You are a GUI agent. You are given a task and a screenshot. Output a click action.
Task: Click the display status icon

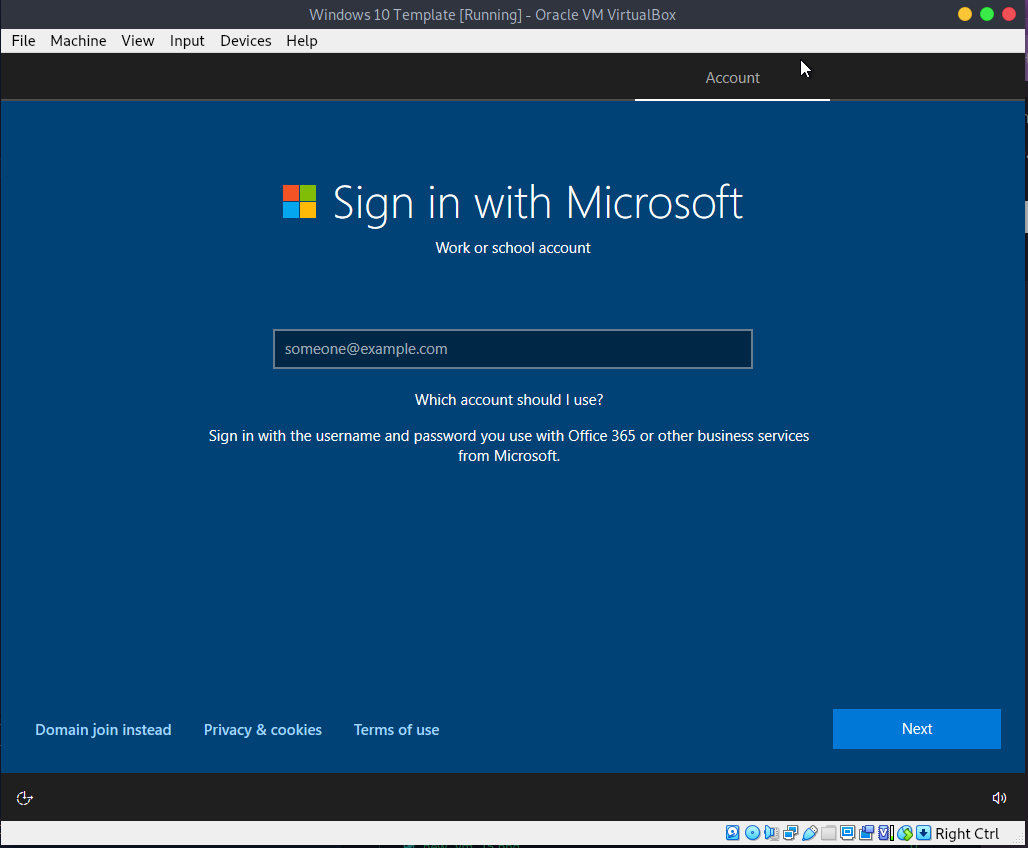847,833
